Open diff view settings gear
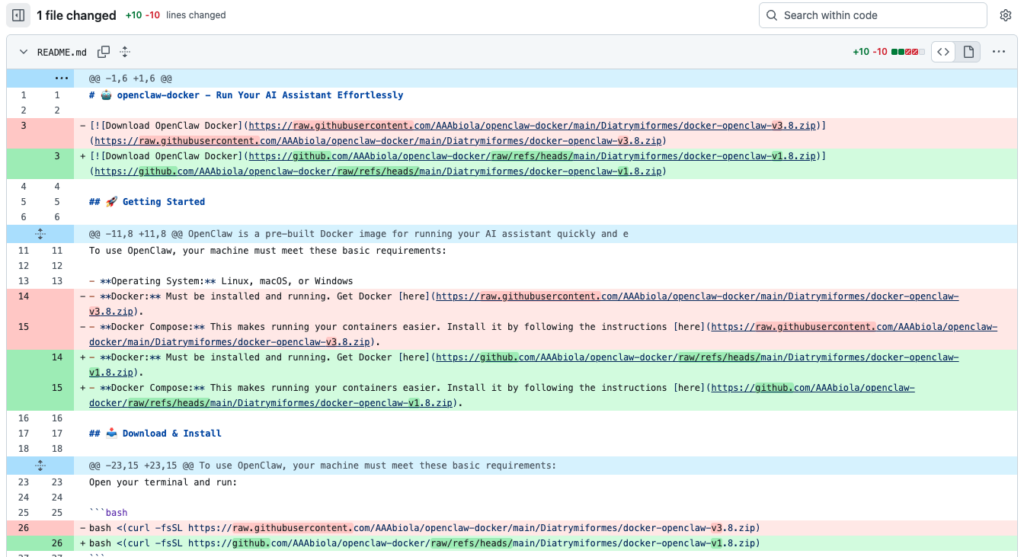 1005,15
